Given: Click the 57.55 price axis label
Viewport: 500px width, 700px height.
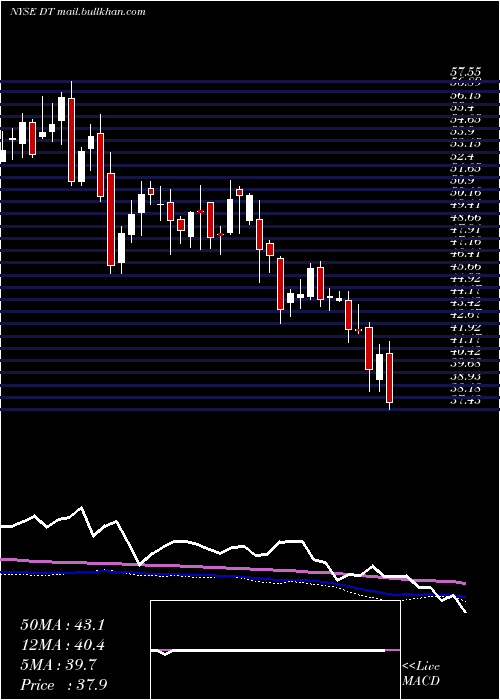Looking at the screenshot, I should click(465, 71).
